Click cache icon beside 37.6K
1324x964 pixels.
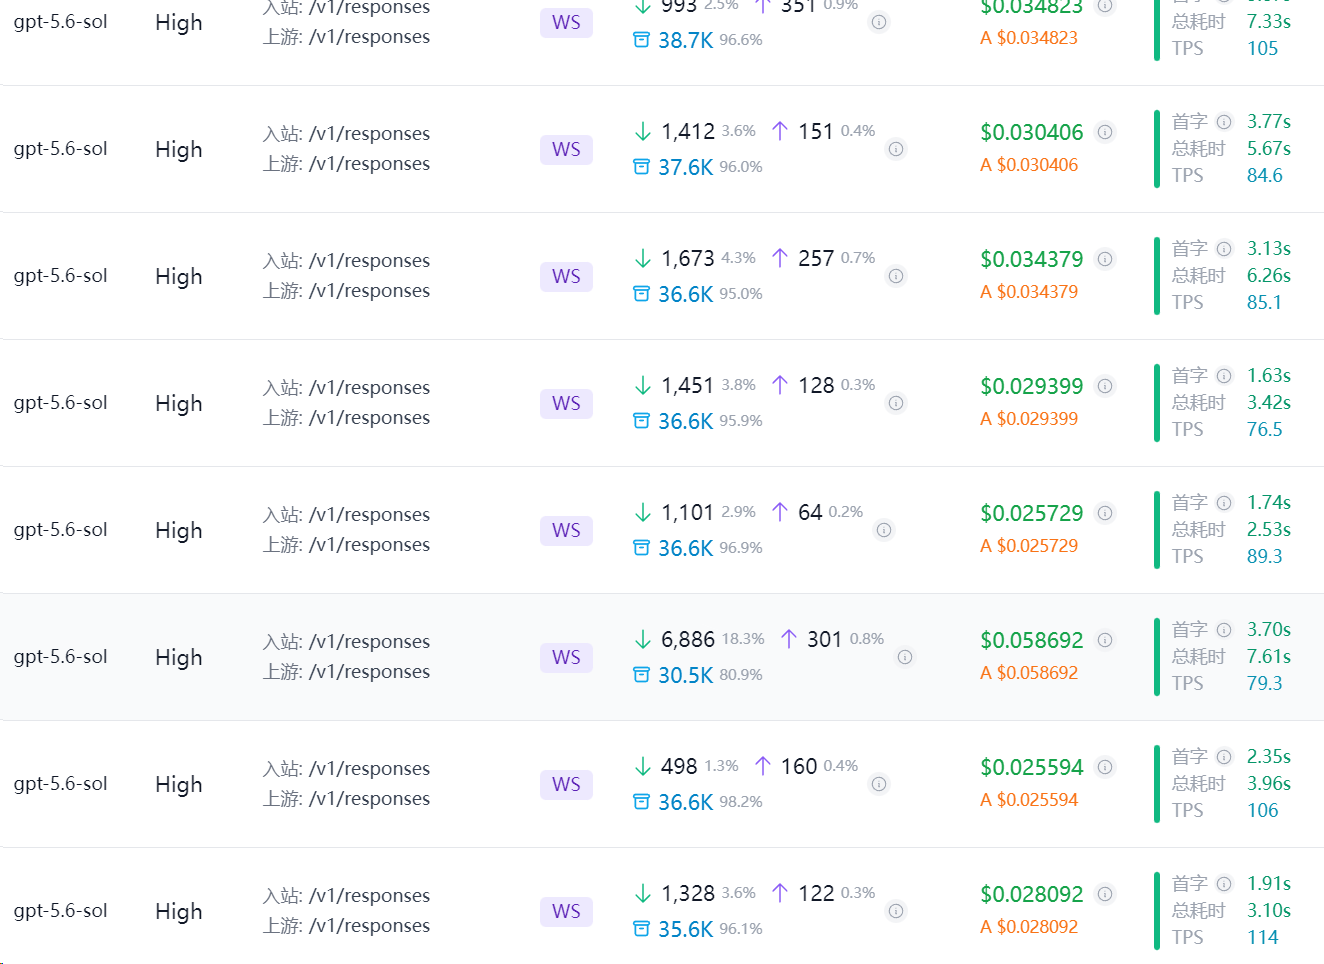point(642,167)
